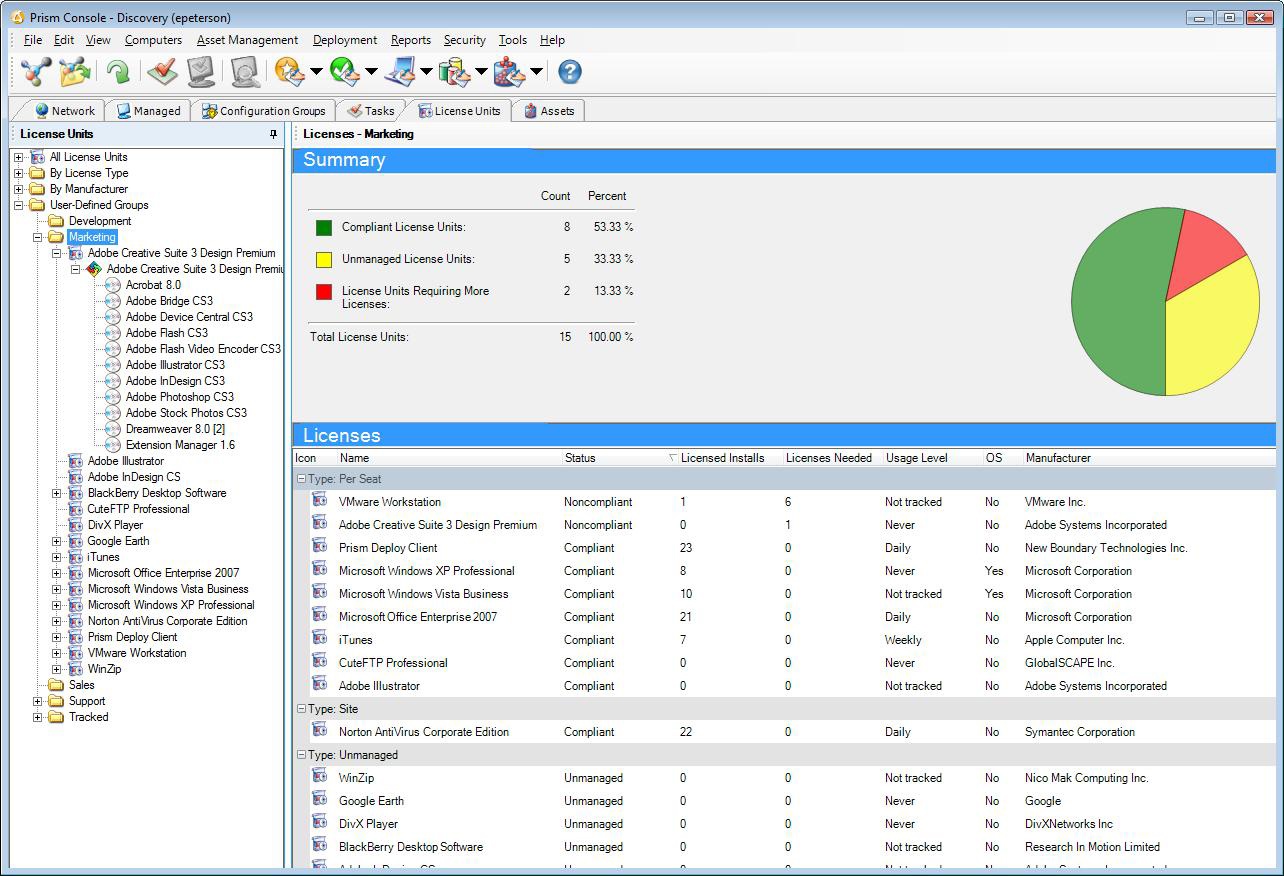The height and width of the screenshot is (876, 1284).
Task: Open dropdown arrow beside the gold star icon
Action: coord(316,72)
